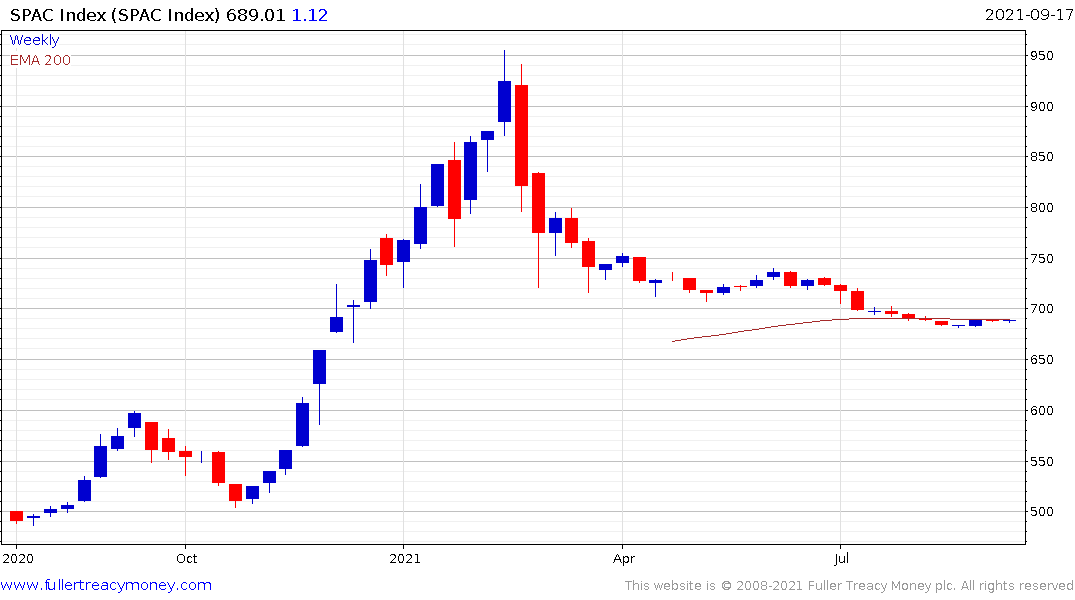Click the 850 price axis label

1041,156
